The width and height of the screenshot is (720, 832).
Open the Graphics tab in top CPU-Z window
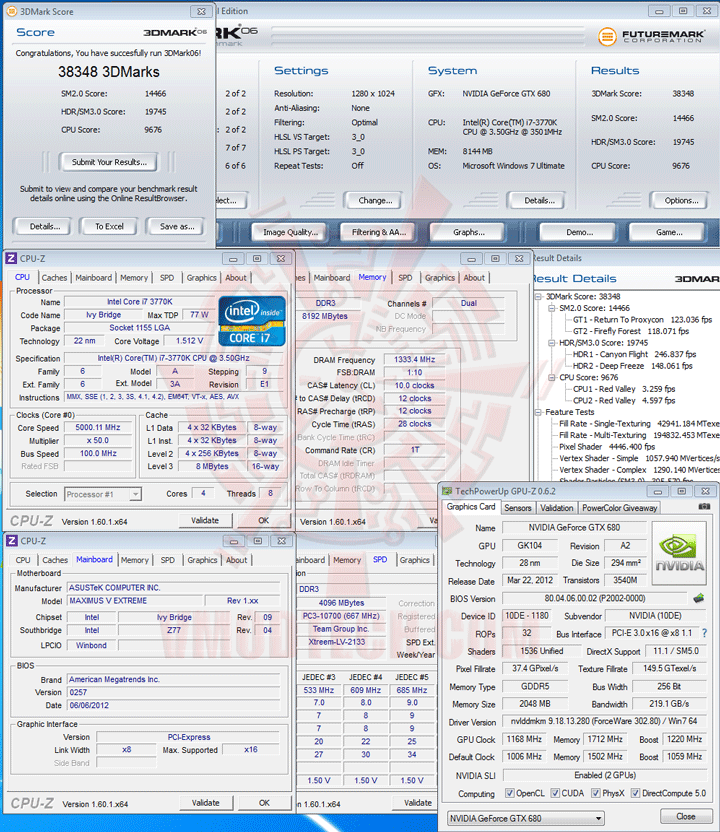tap(202, 278)
